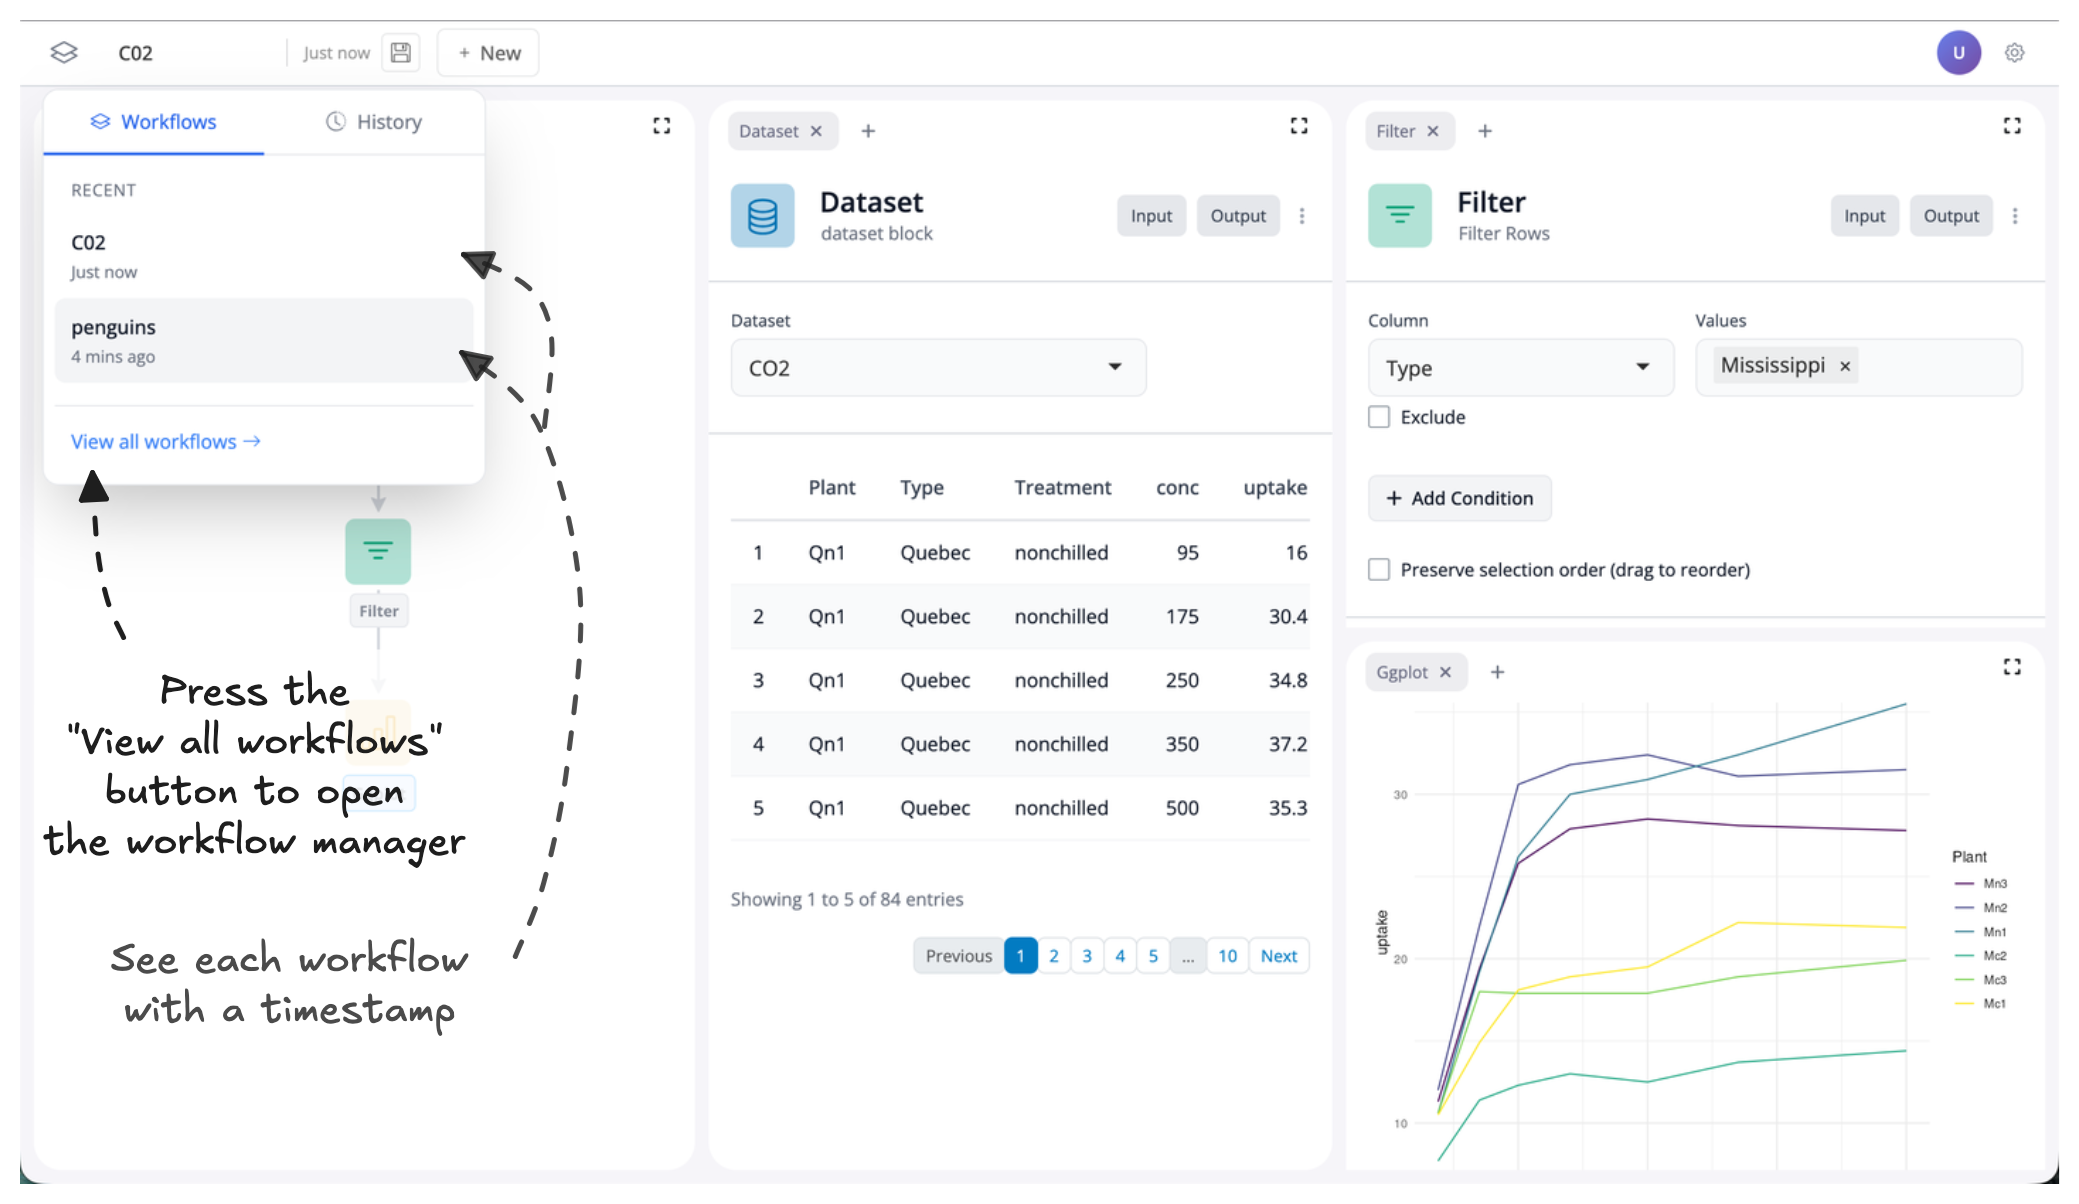This screenshot has height=1204, width=2079.
Task: Click the layers logo icon
Action: coord(64,53)
